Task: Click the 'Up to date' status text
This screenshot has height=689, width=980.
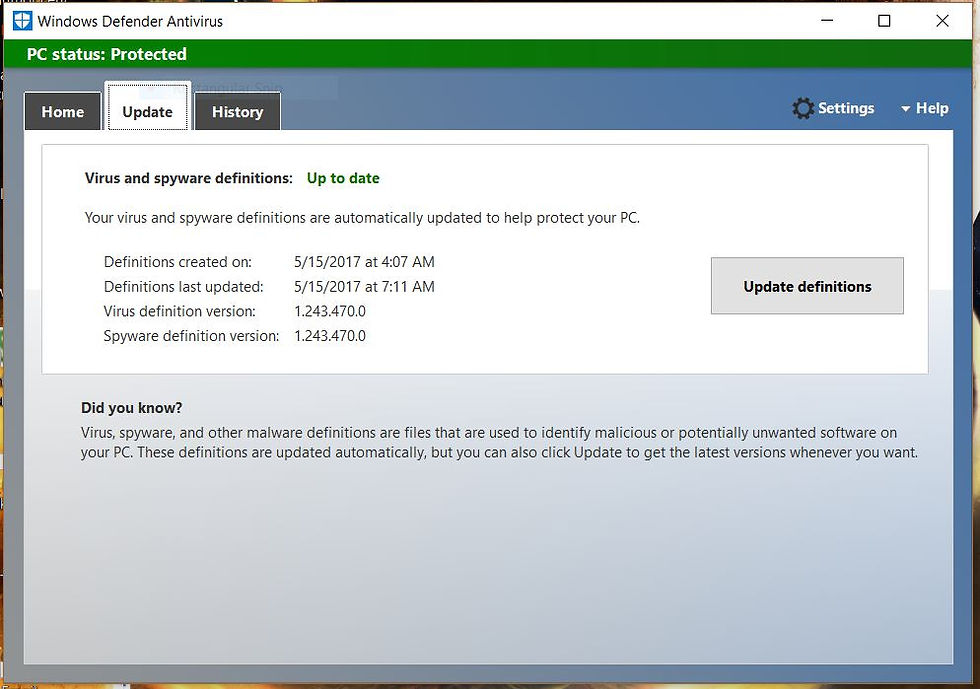Action: (343, 178)
